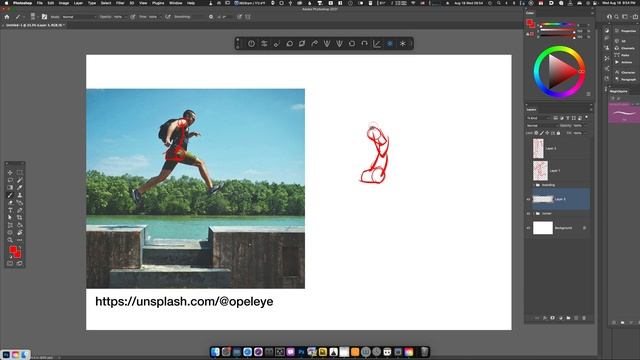Select the Lasso tool
Image resolution: width=640 pixels, height=360 pixels.
[x=10, y=180]
